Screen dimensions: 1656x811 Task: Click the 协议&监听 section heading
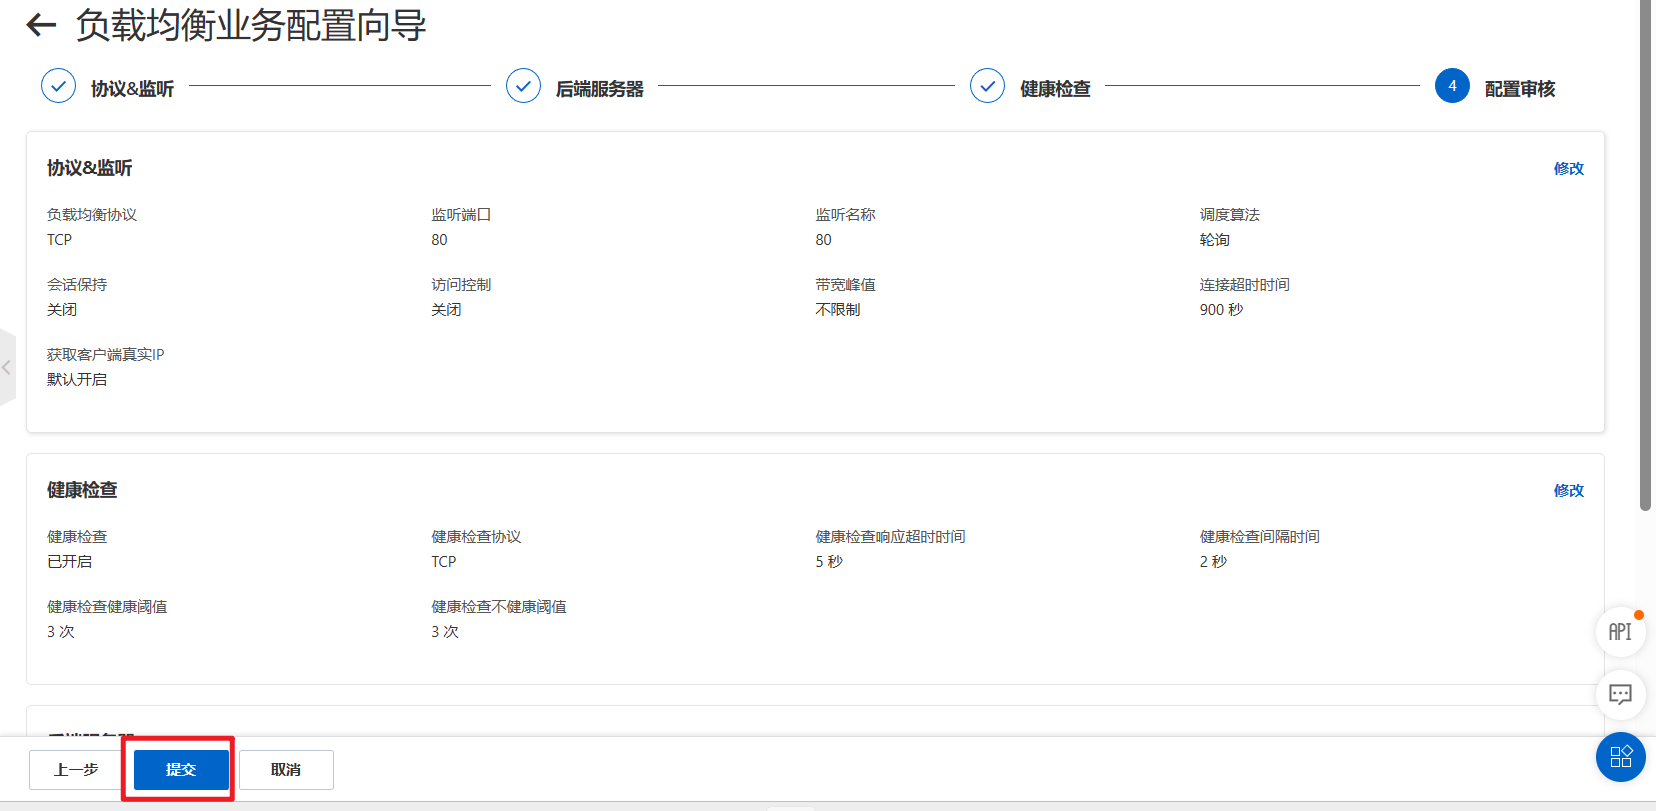click(89, 168)
